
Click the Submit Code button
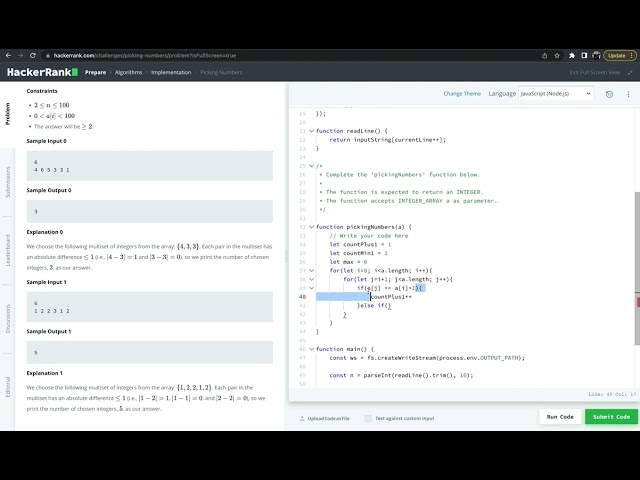[611, 417]
